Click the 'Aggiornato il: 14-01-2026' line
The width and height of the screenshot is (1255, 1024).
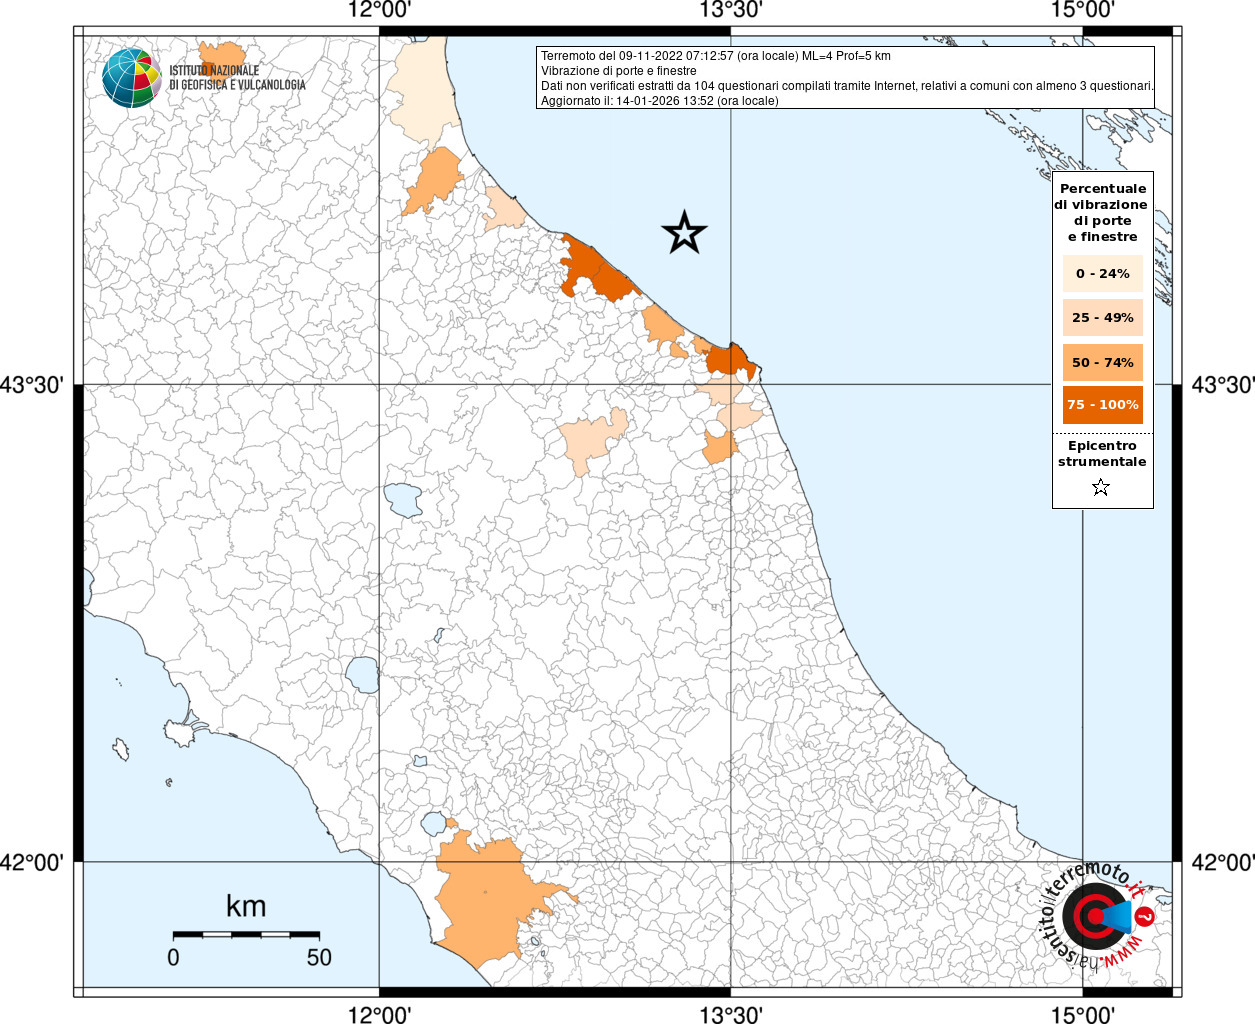[x=660, y=101]
